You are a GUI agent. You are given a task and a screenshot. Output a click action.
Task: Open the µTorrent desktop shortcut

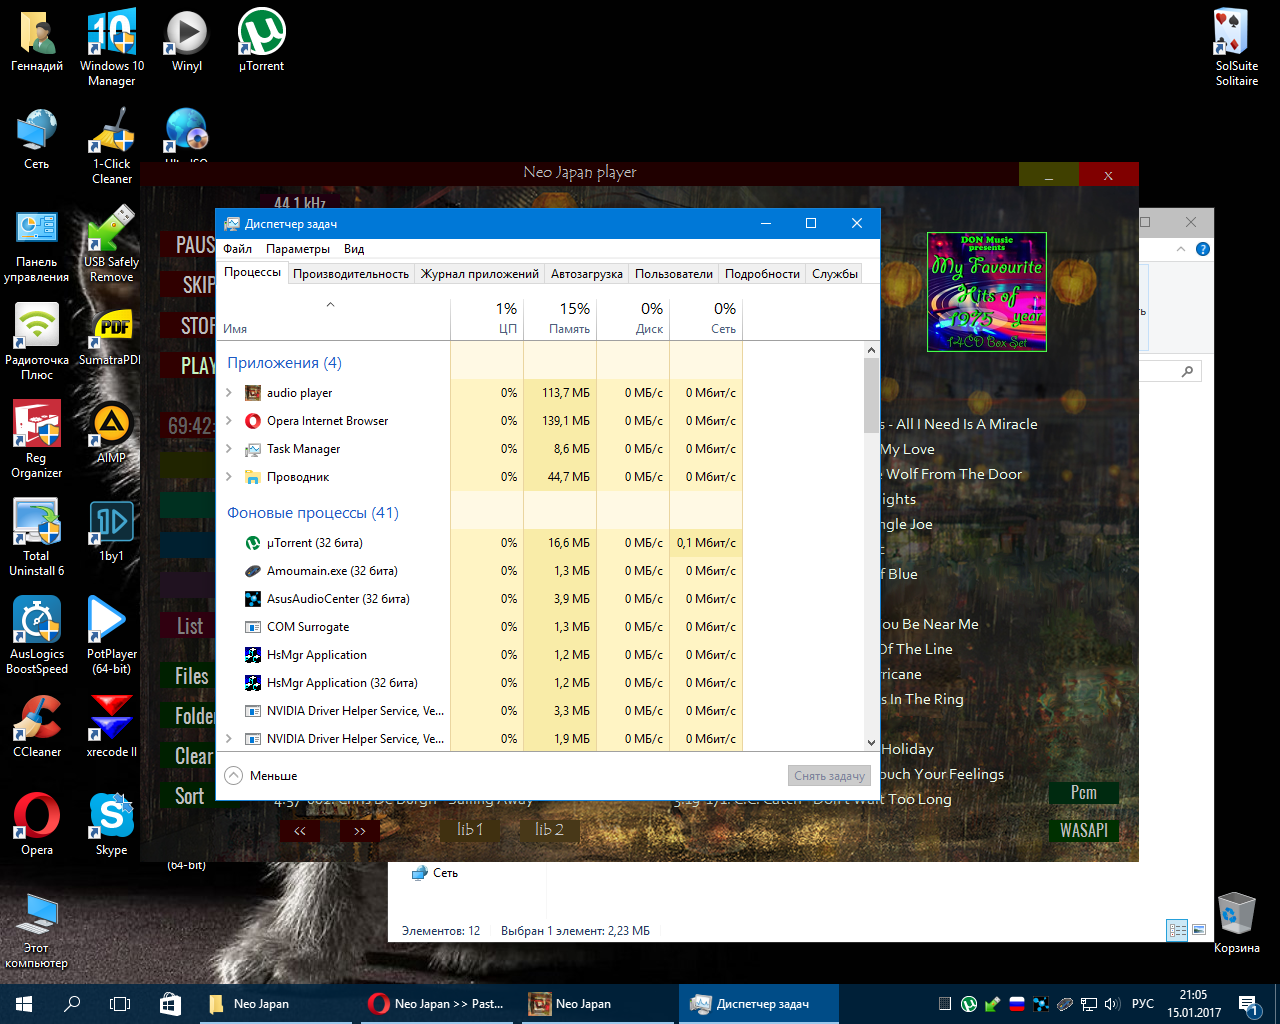pyautogui.click(x=261, y=42)
